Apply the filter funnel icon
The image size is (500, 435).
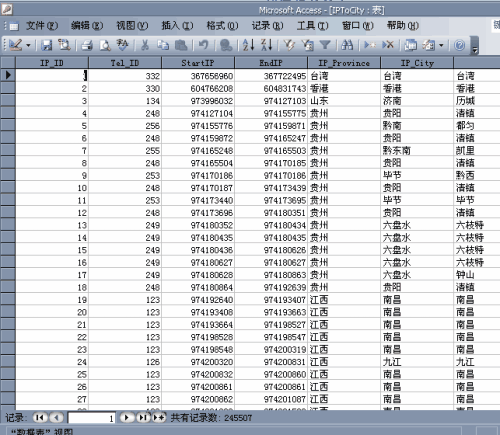(325, 45)
